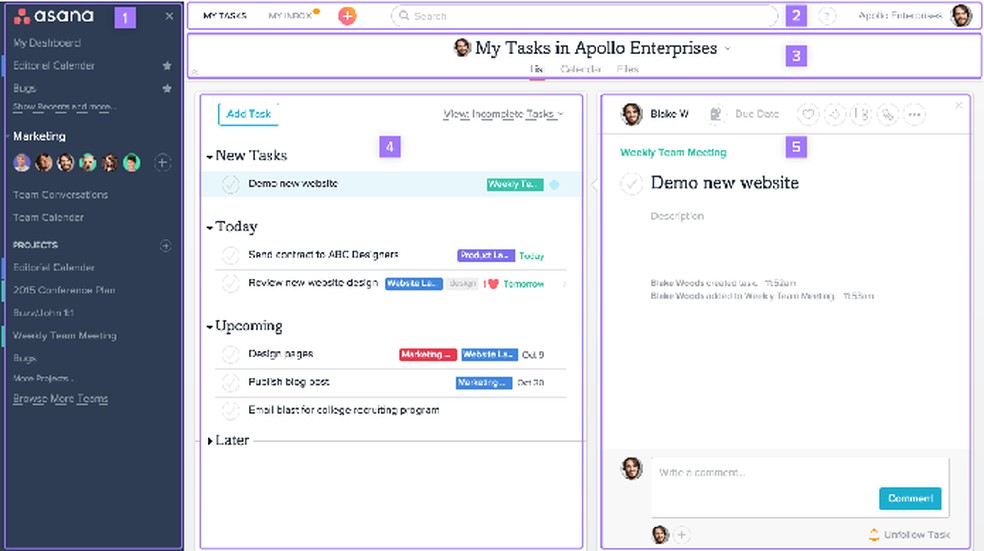The height and width of the screenshot is (551, 984).
Task: Click the purple Product La.. tag
Action: pos(486,255)
